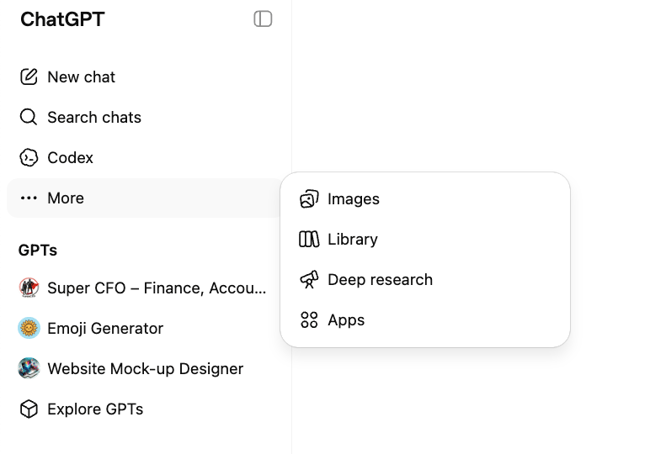The image size is (650, 454).
Task: Click the Codex icon in sidebar
Action: click(x=29, y=158)
